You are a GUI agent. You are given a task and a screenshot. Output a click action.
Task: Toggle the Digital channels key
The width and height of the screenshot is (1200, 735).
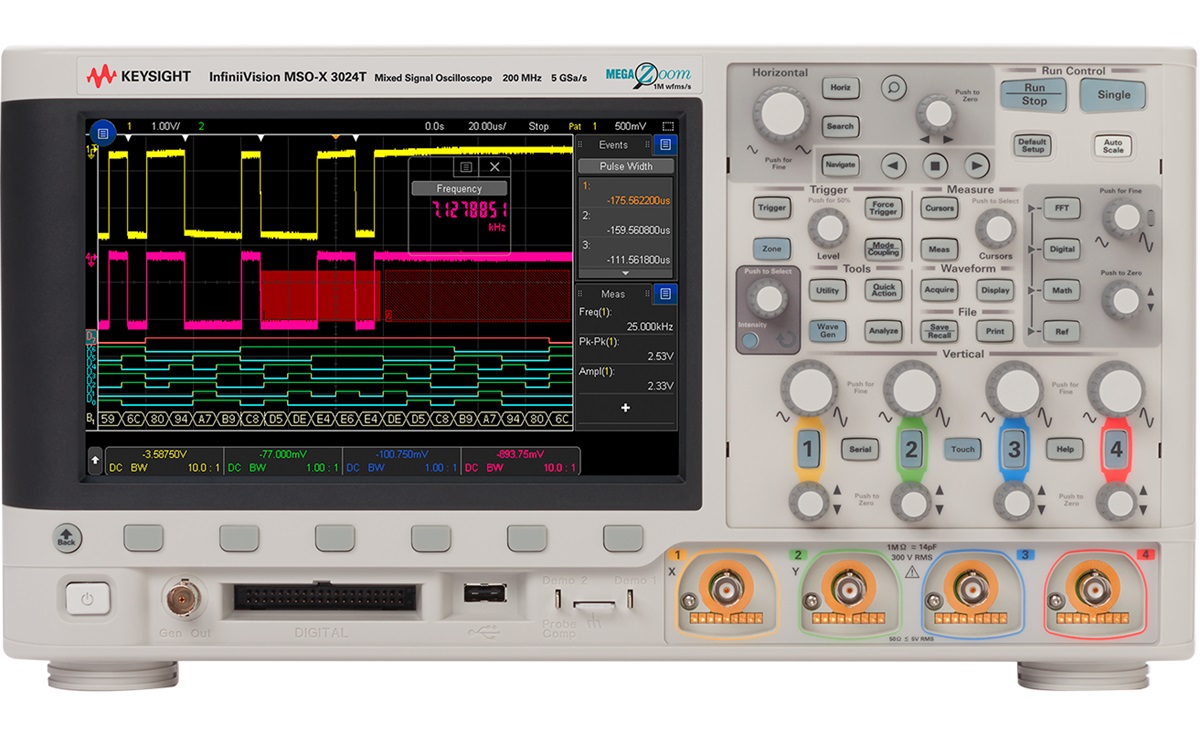(x=1061, y=249)
